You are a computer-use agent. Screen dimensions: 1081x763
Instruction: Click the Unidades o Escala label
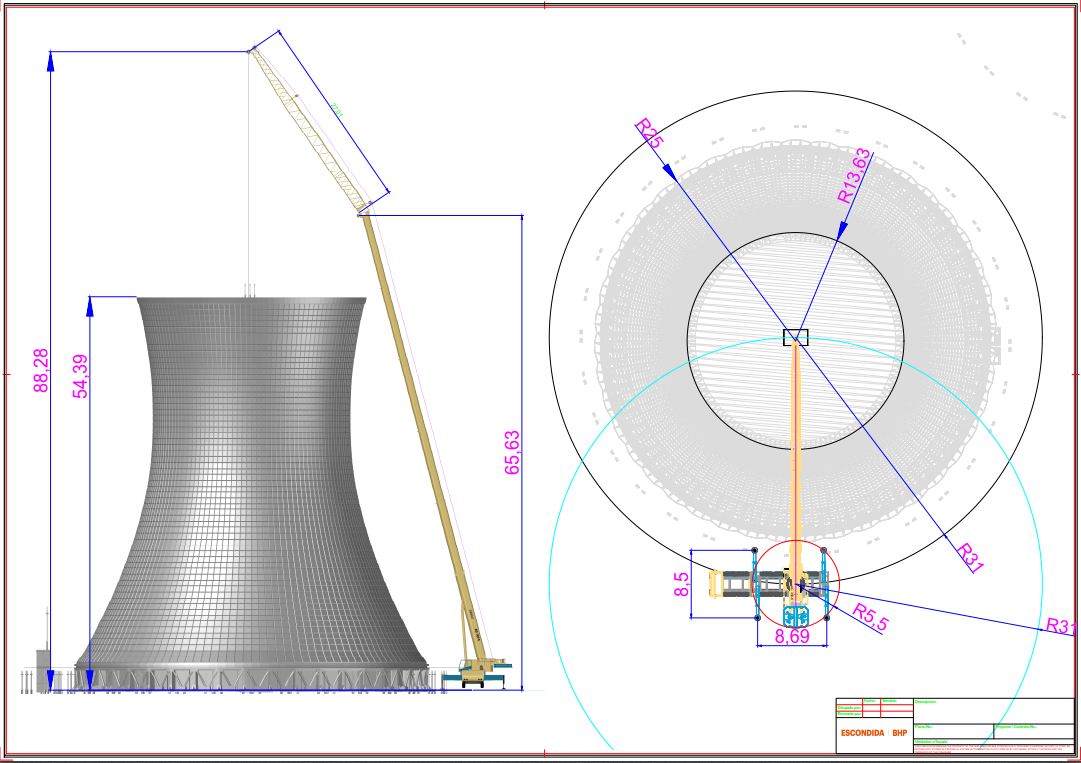click(931, 742)
